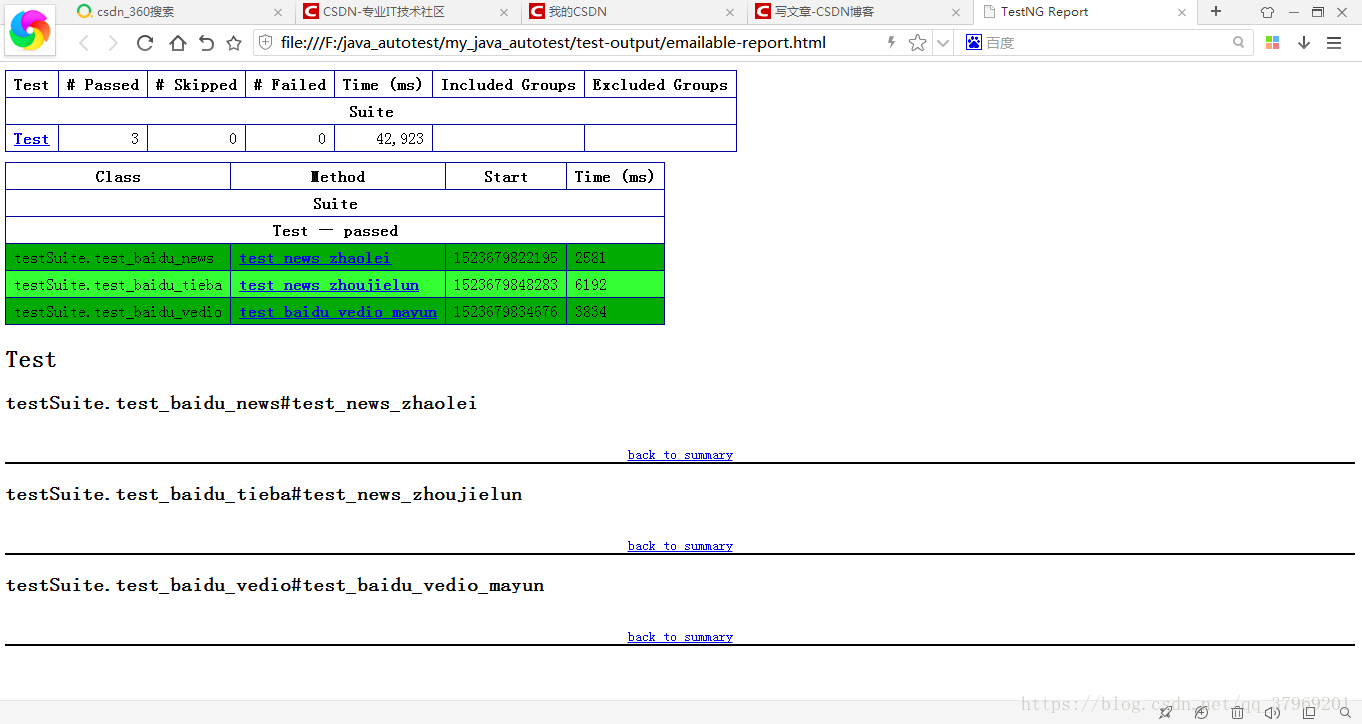Go forward to the next page

(x=113, y=43)
